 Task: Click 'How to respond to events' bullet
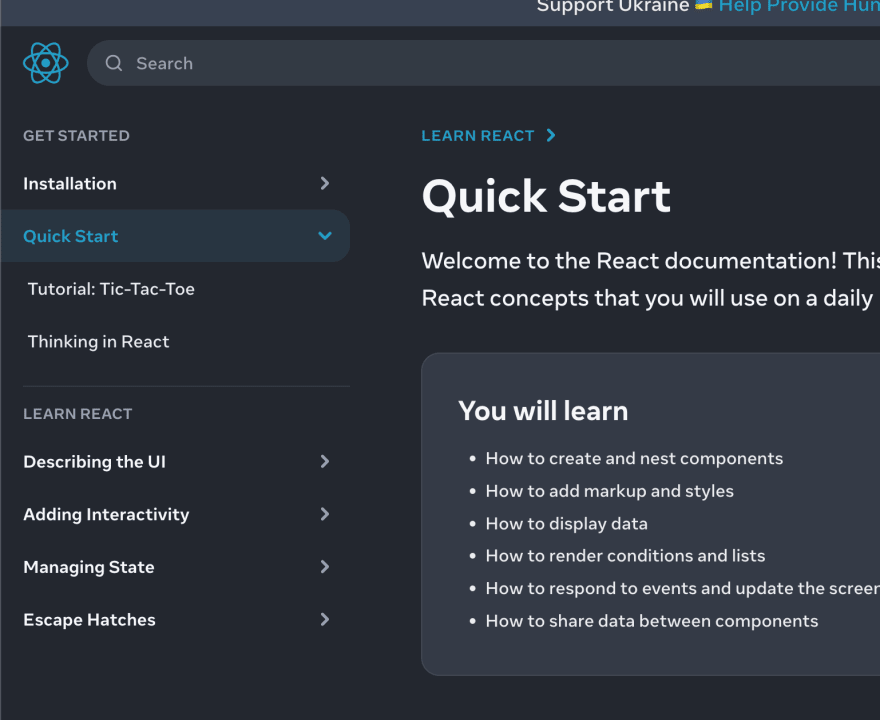coord(682,588)
